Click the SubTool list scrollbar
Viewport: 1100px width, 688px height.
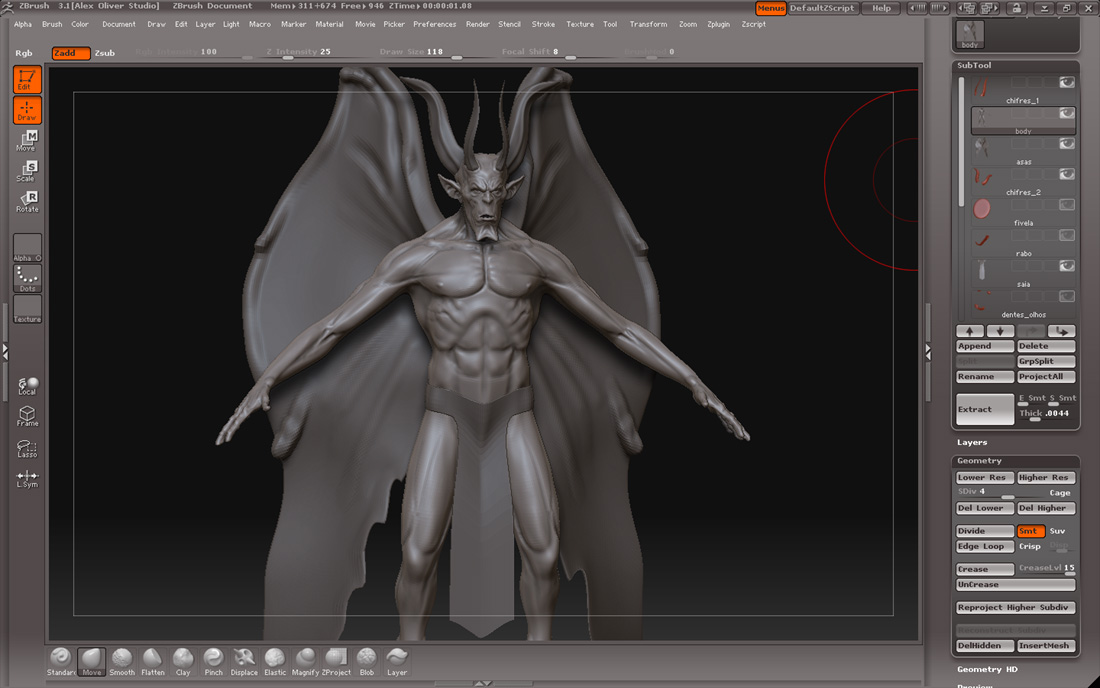pos(961,142)
